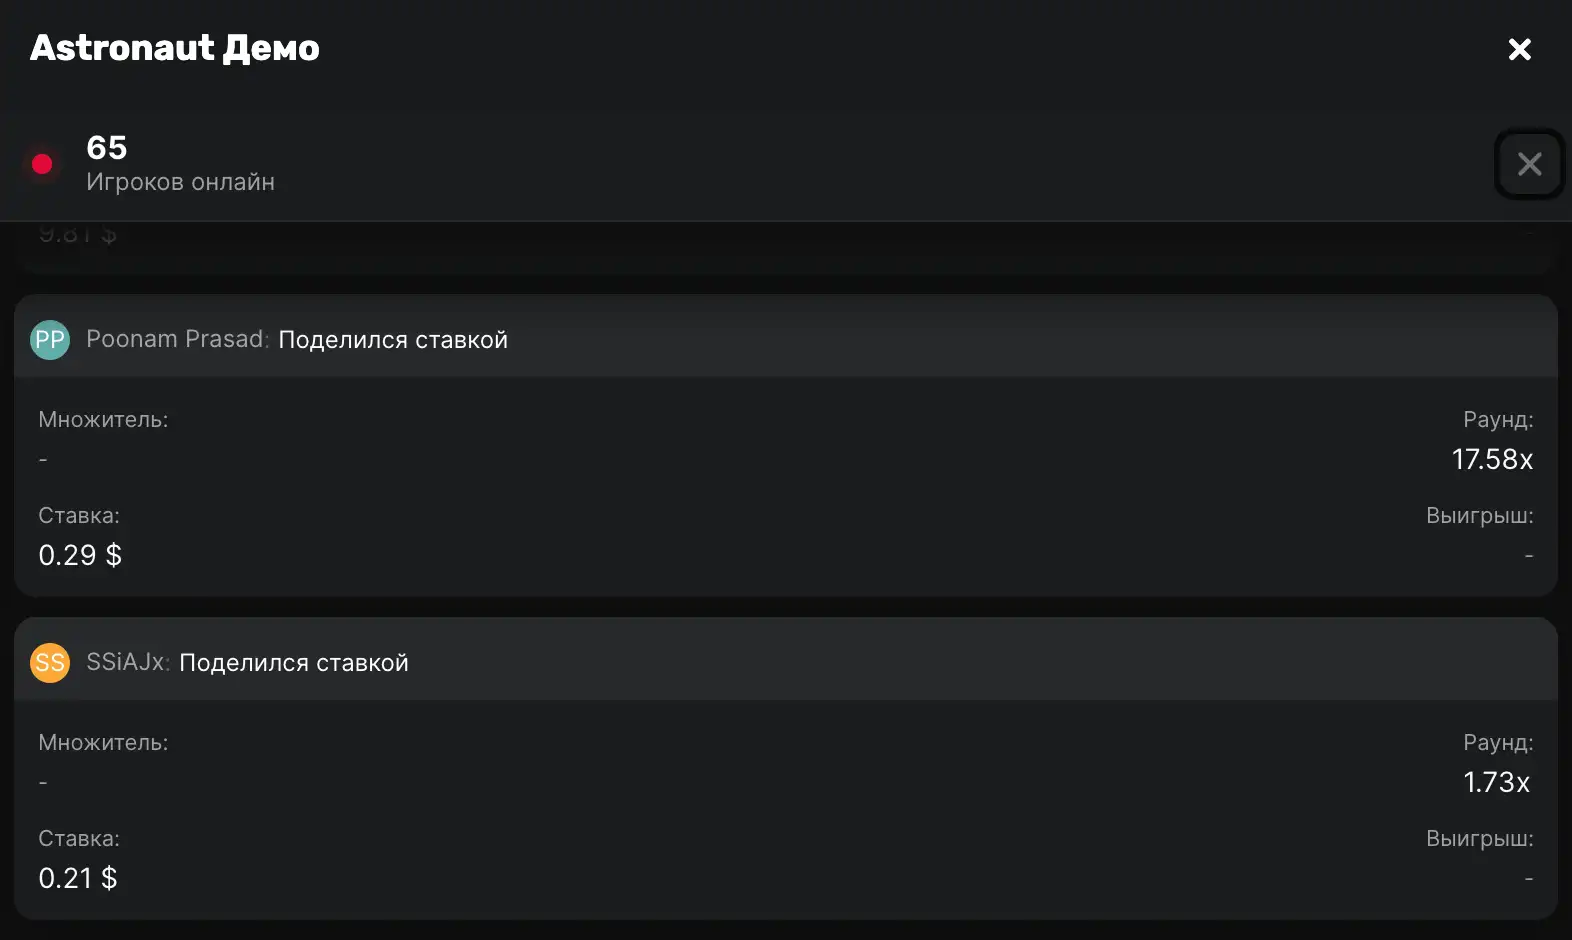Screen dimensions: 1572x940
Task: Click Множитель label in Poonam Prasad's card
Action: pos(103,420)
